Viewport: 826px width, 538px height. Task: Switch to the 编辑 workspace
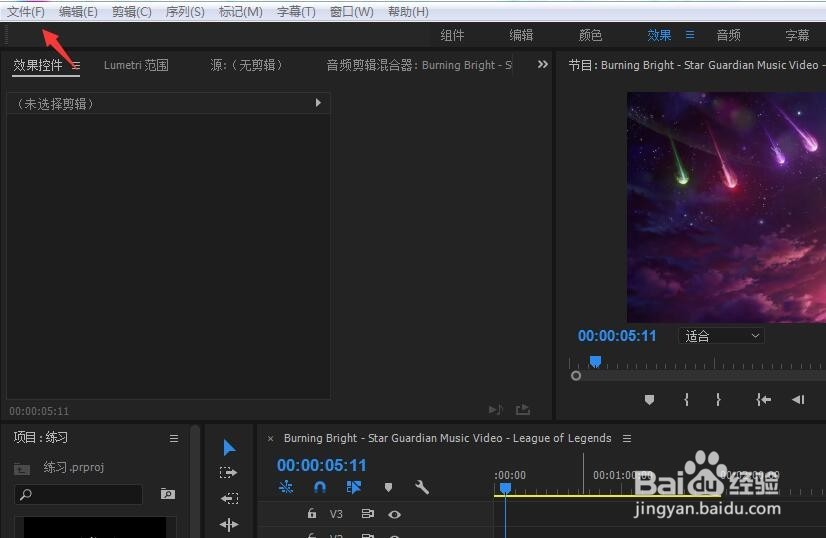pos(521,35)
